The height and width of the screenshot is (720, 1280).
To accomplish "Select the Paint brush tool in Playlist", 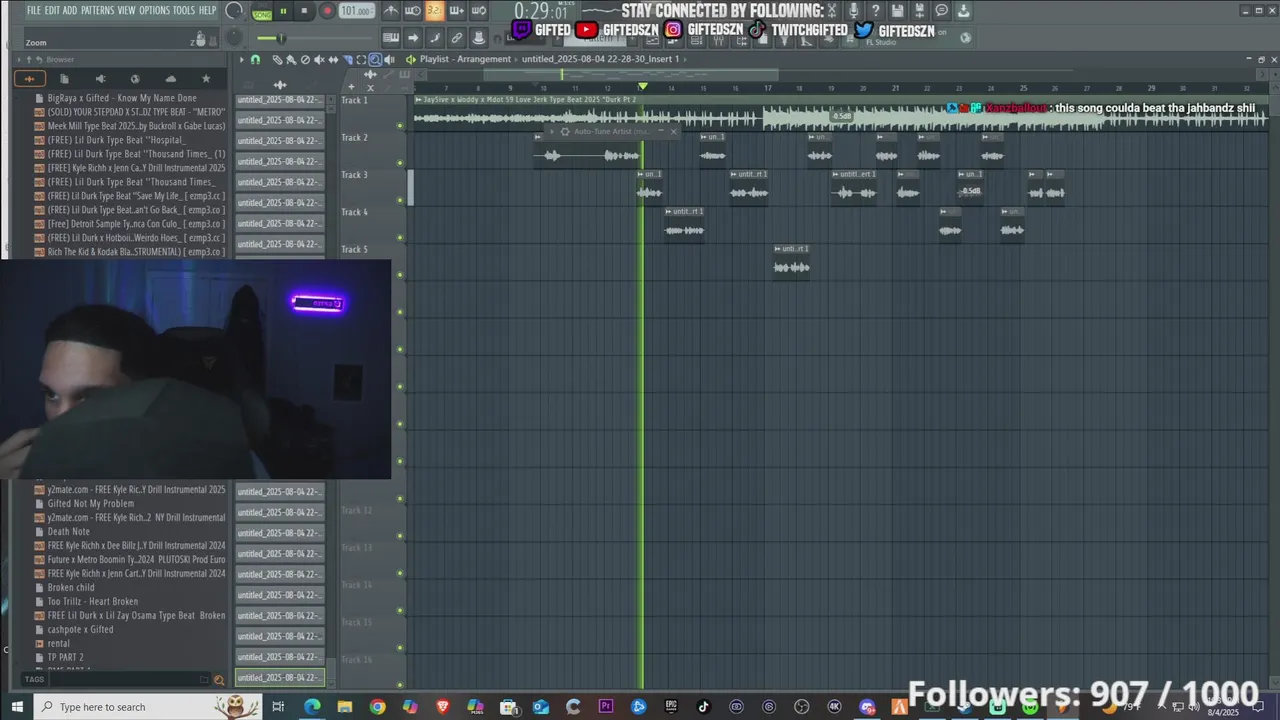I will point(291,59).
